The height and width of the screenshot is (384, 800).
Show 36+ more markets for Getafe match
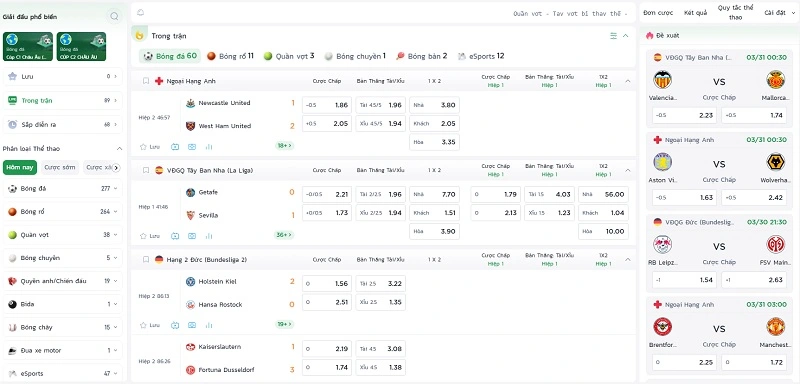click(284, 235)
